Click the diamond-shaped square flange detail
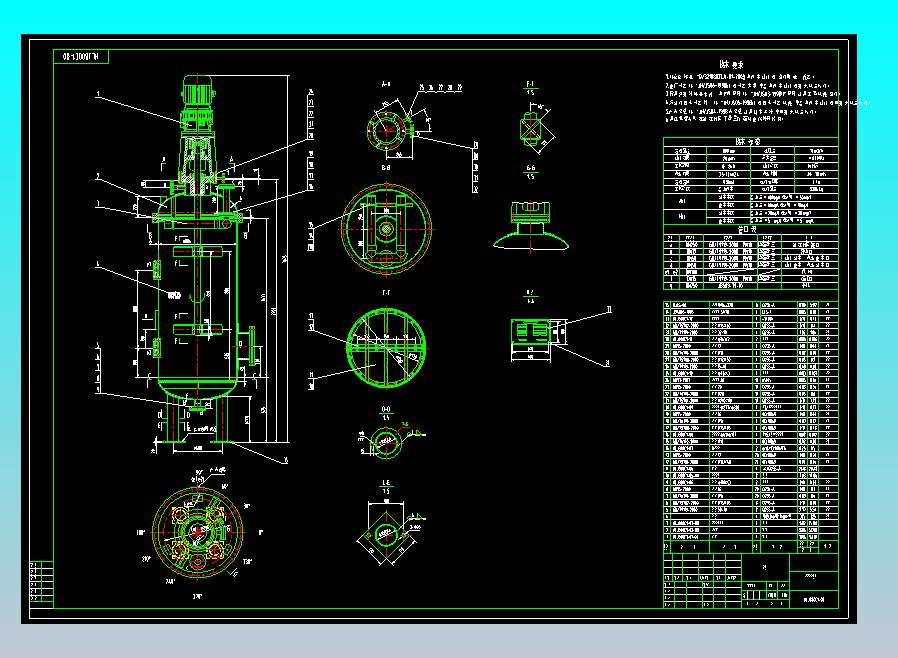The width and height of the screenshot is (898, 658). point(387,534)
